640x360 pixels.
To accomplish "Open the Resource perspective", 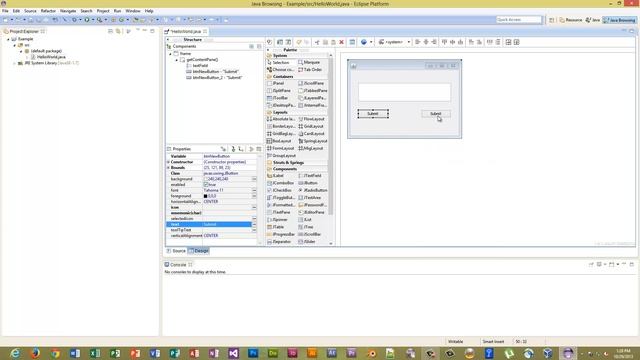I will 571,20.
